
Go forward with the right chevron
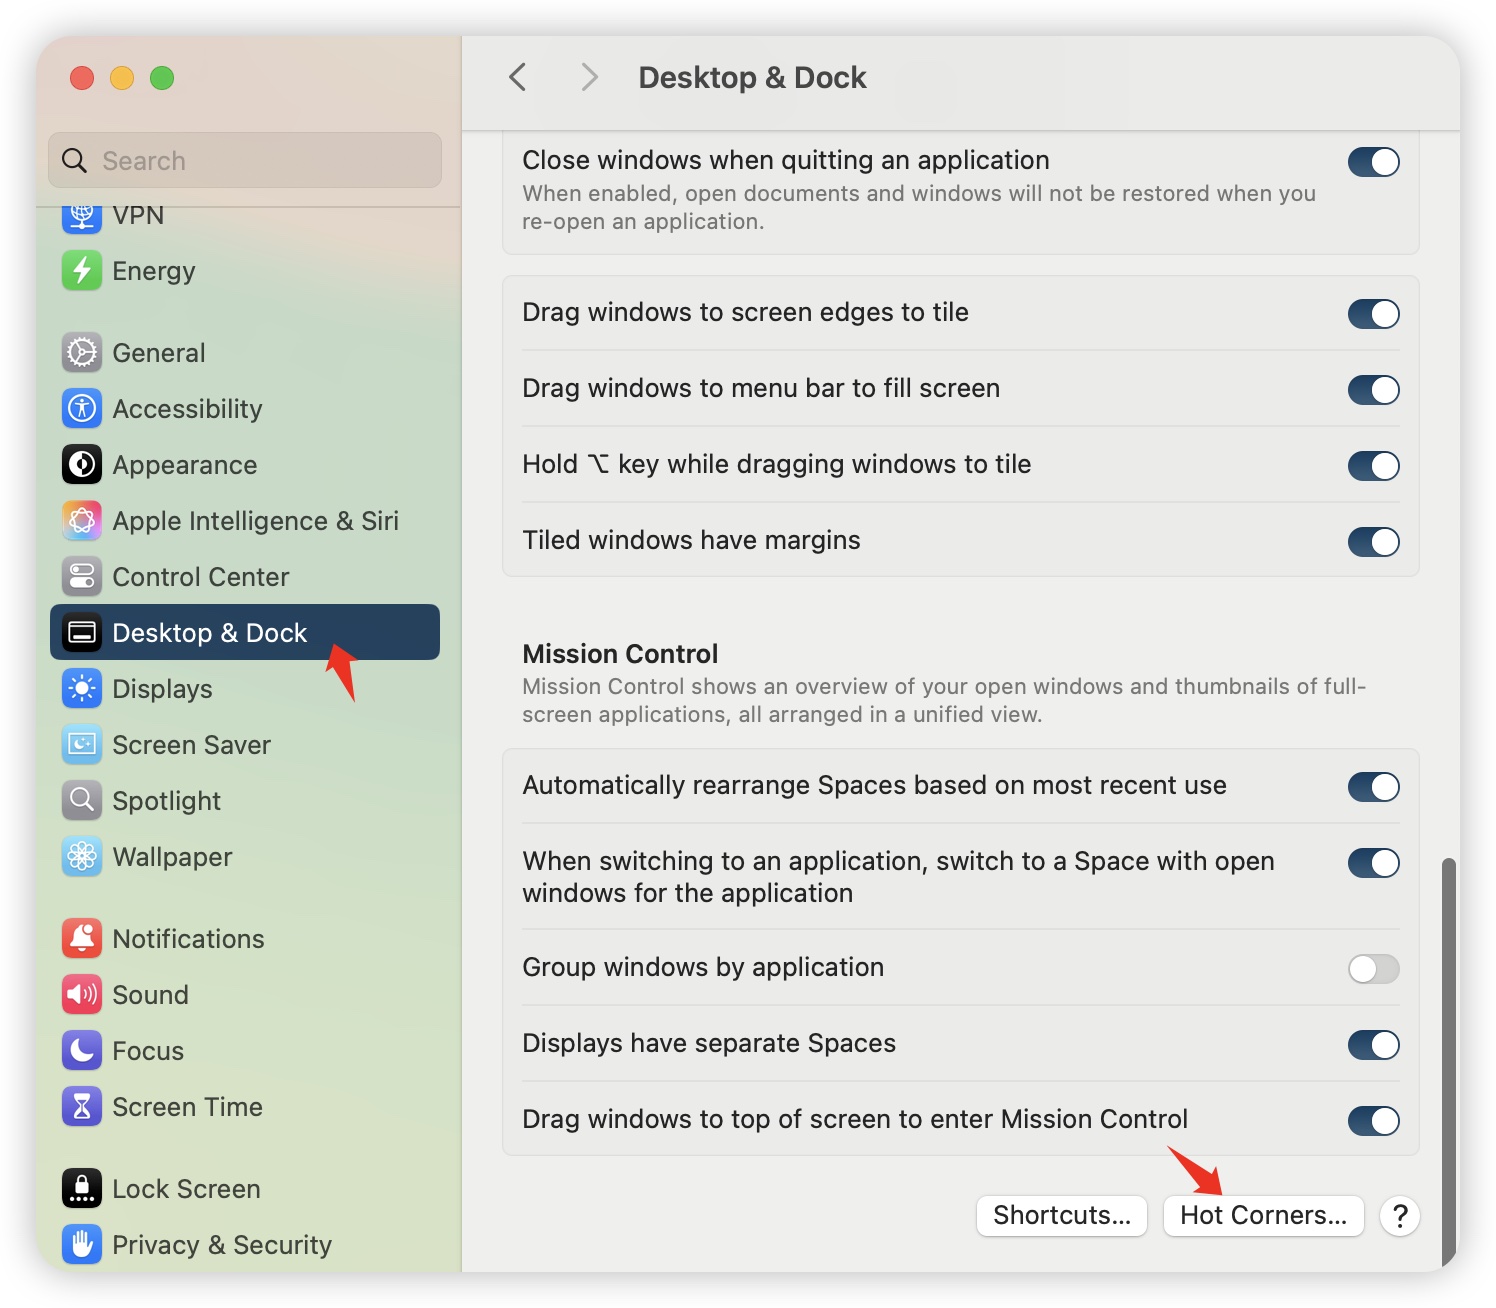590,77
